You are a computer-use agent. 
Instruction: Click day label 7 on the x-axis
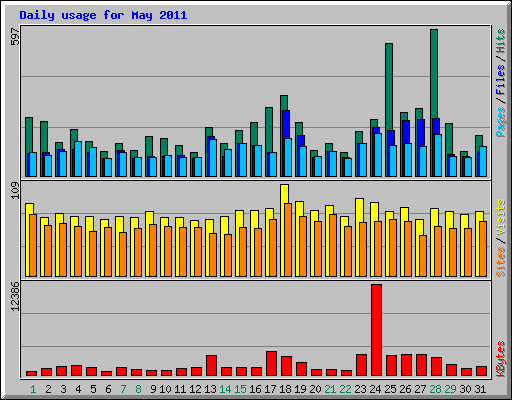point(123,389)
